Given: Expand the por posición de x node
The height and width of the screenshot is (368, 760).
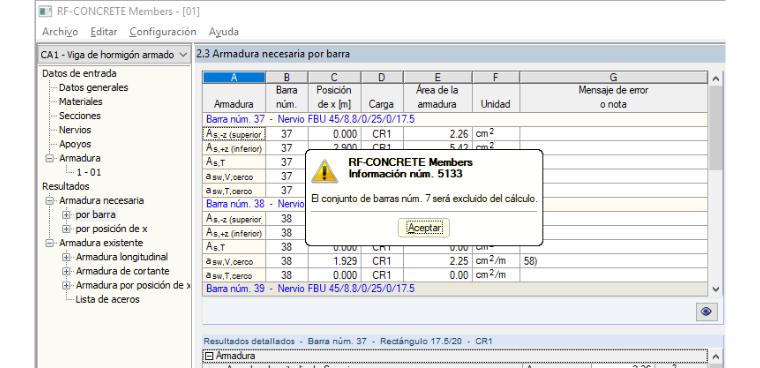Looking at the screenshot, I should tap(66, 228).
